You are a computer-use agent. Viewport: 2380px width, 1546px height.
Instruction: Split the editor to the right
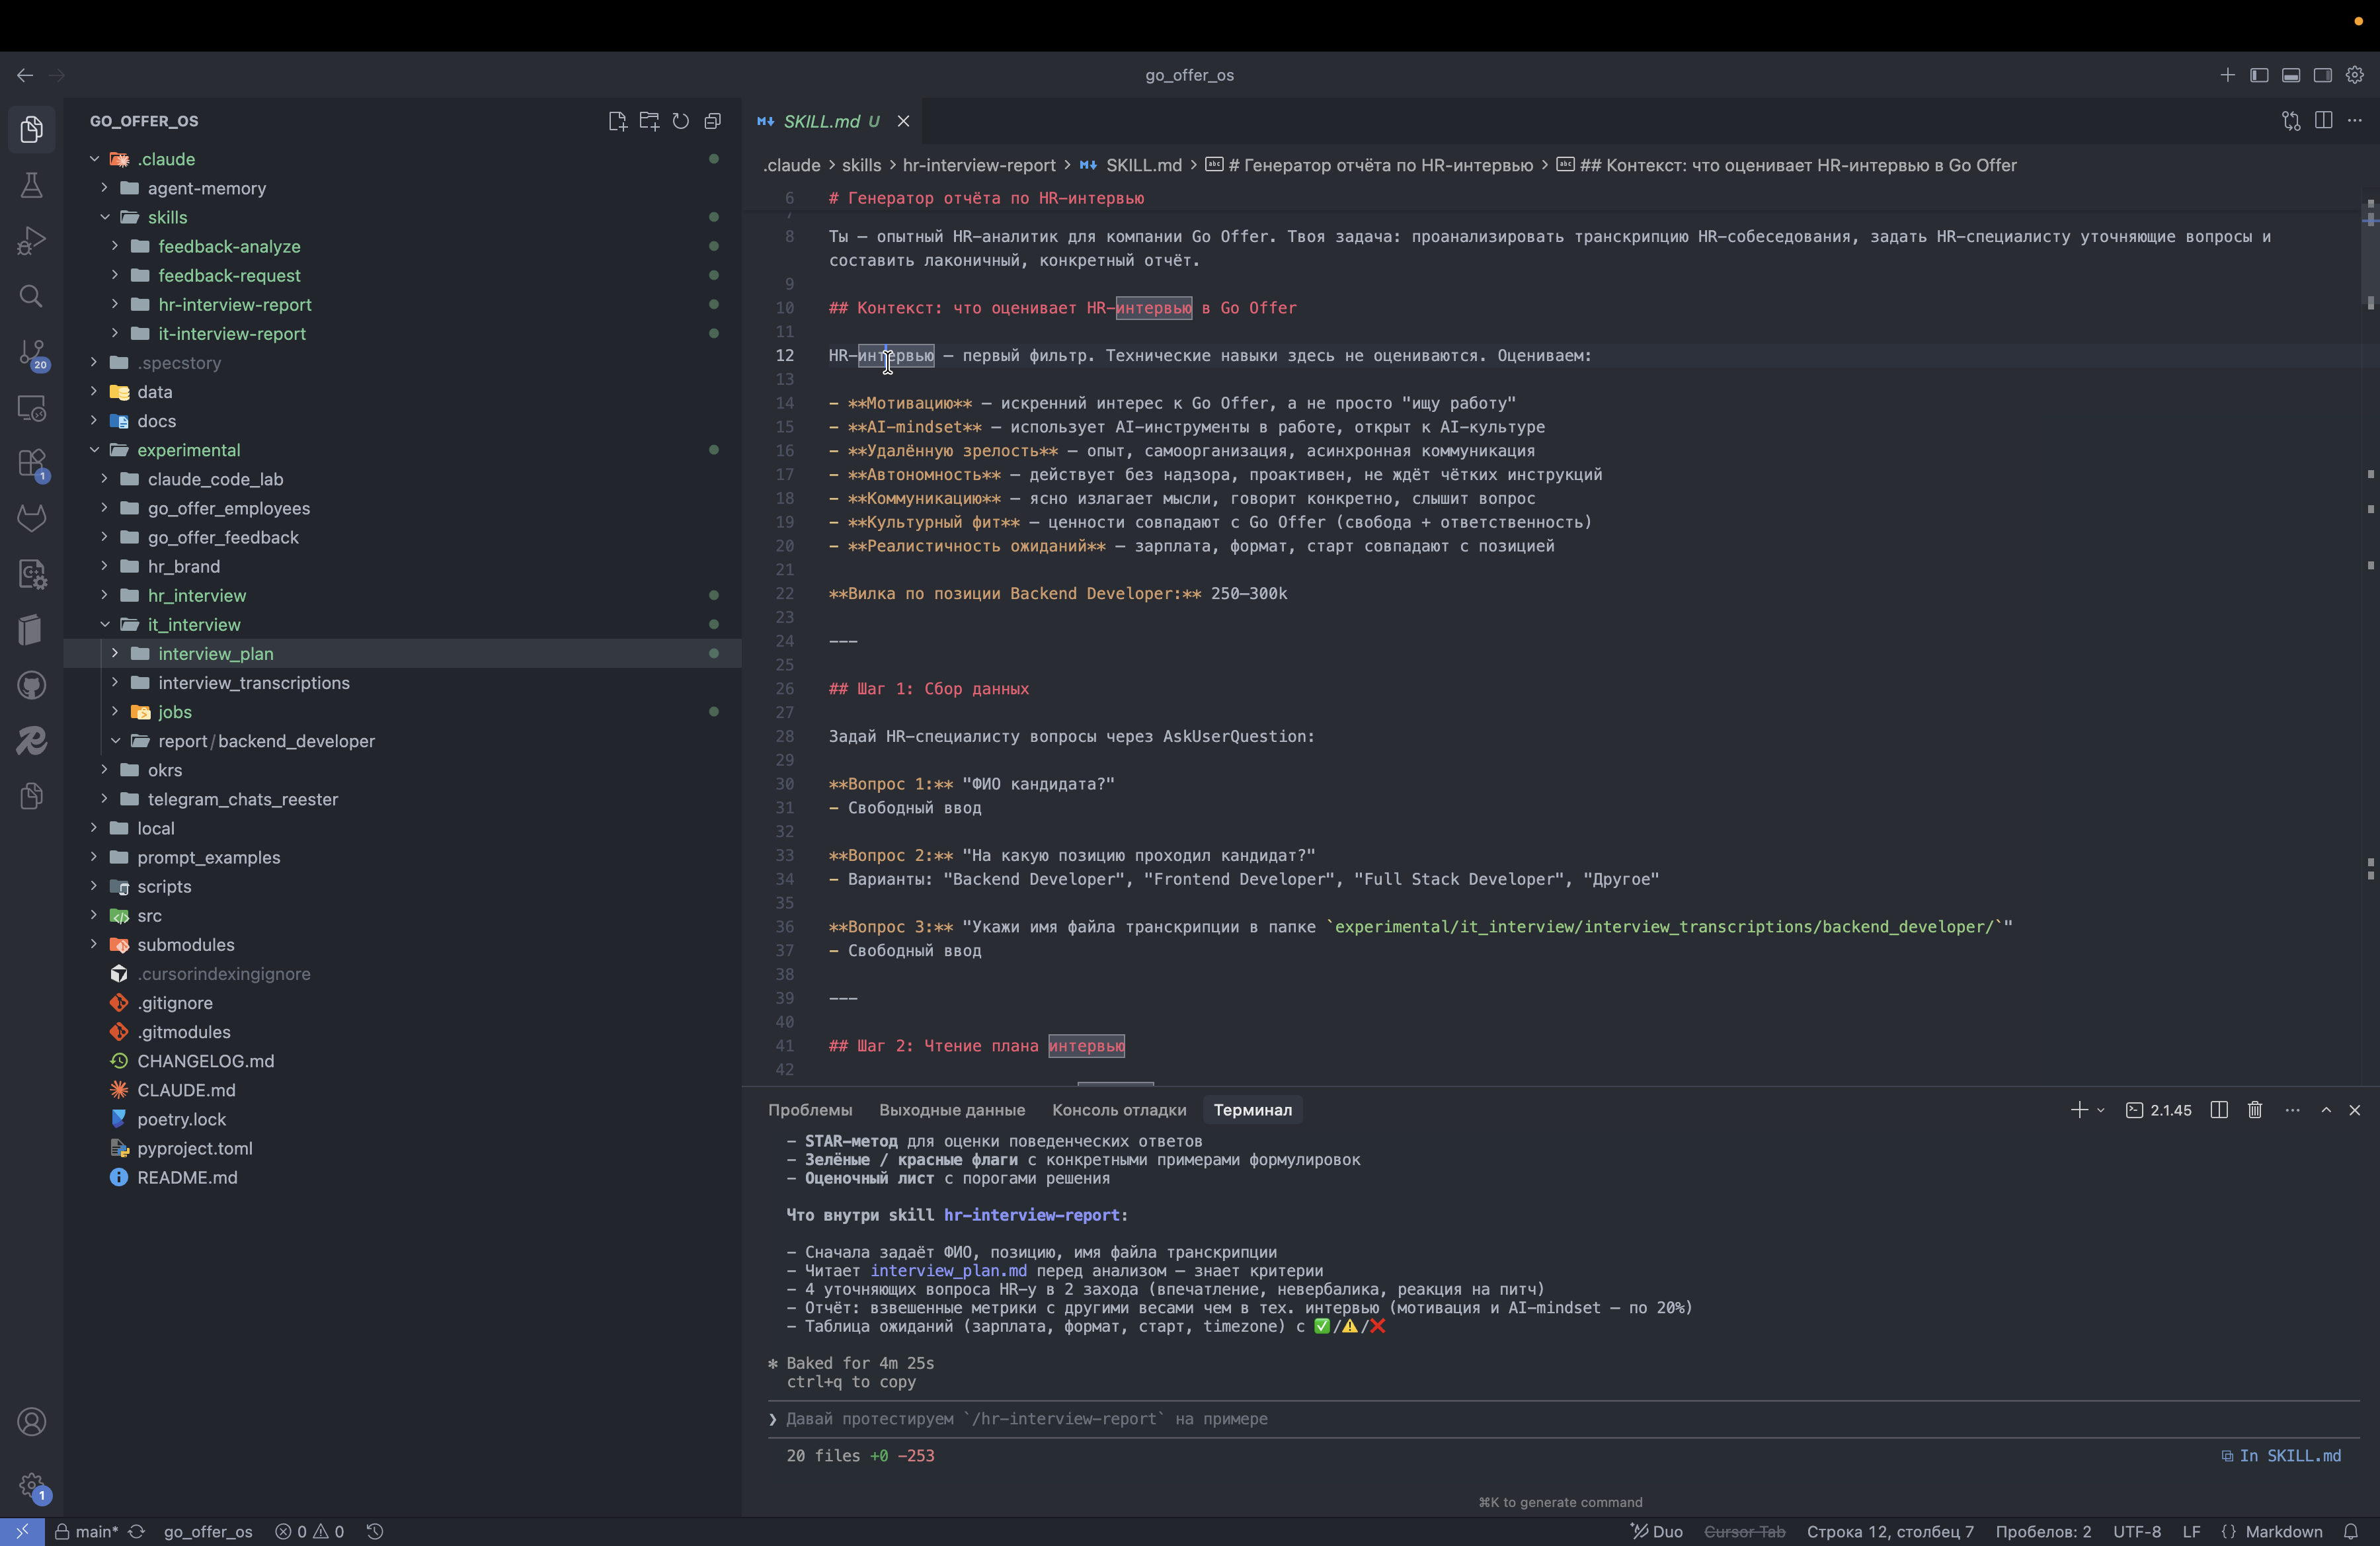(x=2323, y=121)
